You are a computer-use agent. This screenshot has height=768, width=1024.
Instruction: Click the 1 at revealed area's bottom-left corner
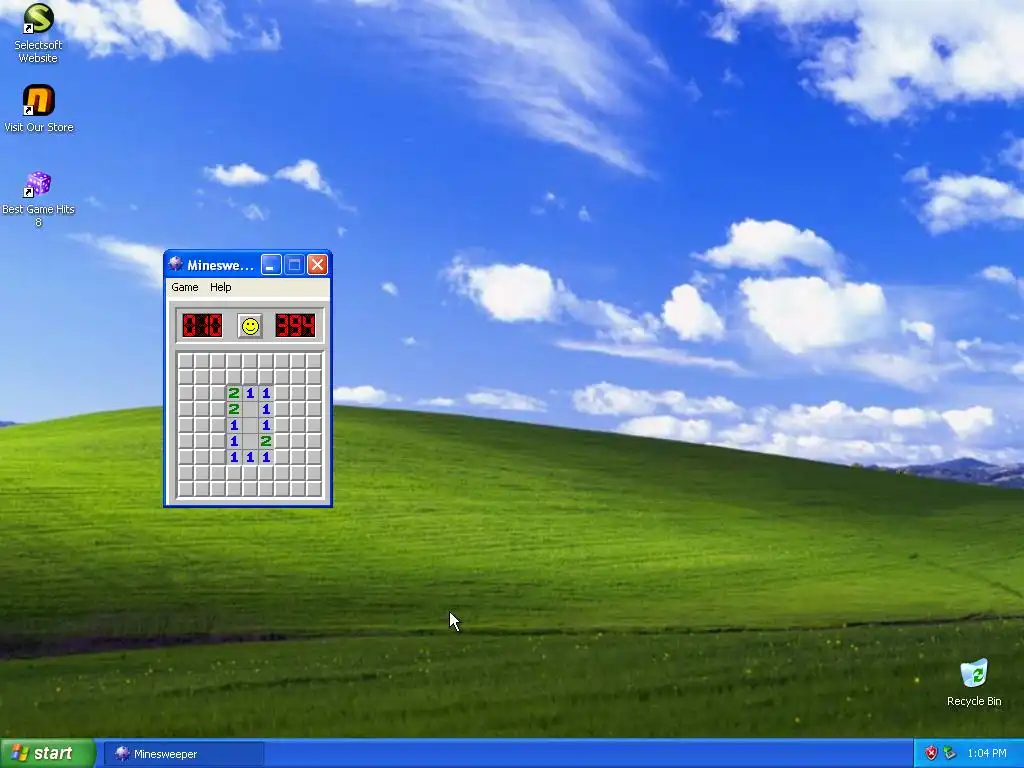click(234, 457)
